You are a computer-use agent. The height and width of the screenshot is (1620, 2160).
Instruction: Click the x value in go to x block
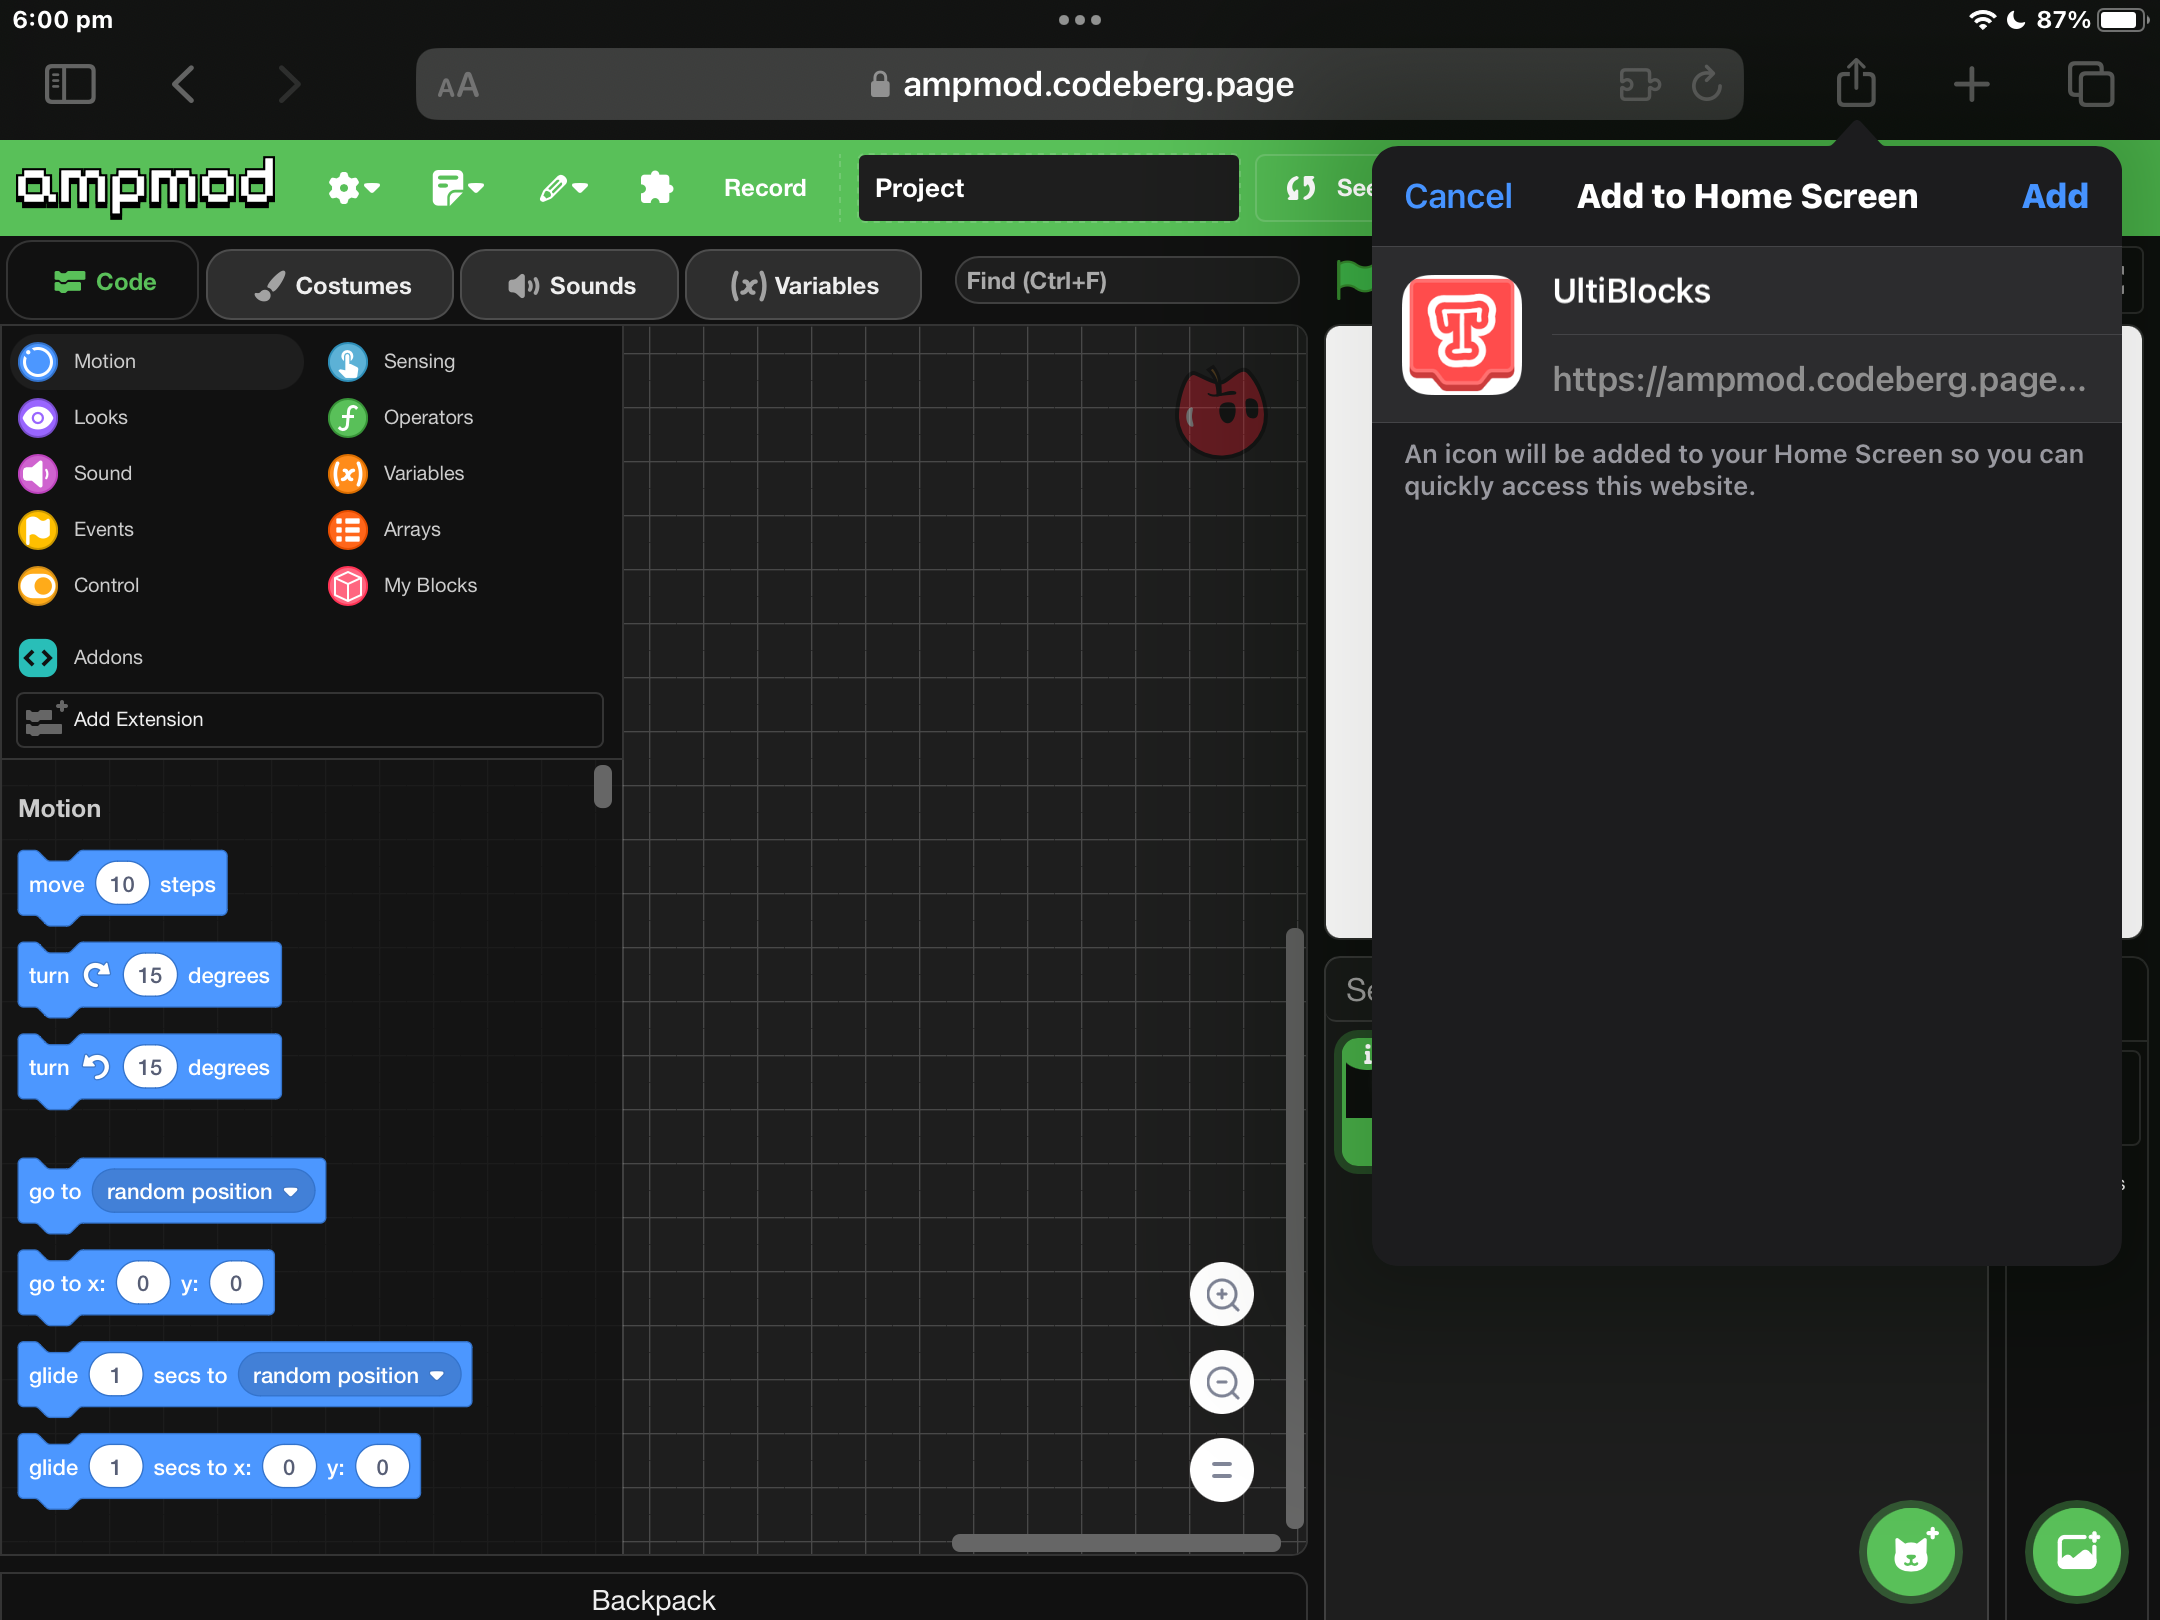(x=143, y=1283)
